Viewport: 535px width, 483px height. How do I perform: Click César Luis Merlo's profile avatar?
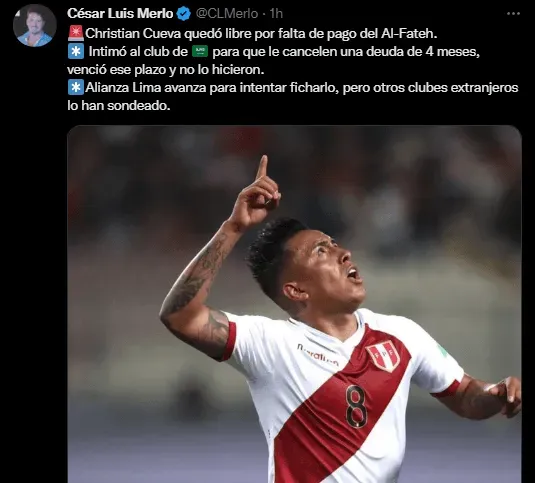coord(34,26)
